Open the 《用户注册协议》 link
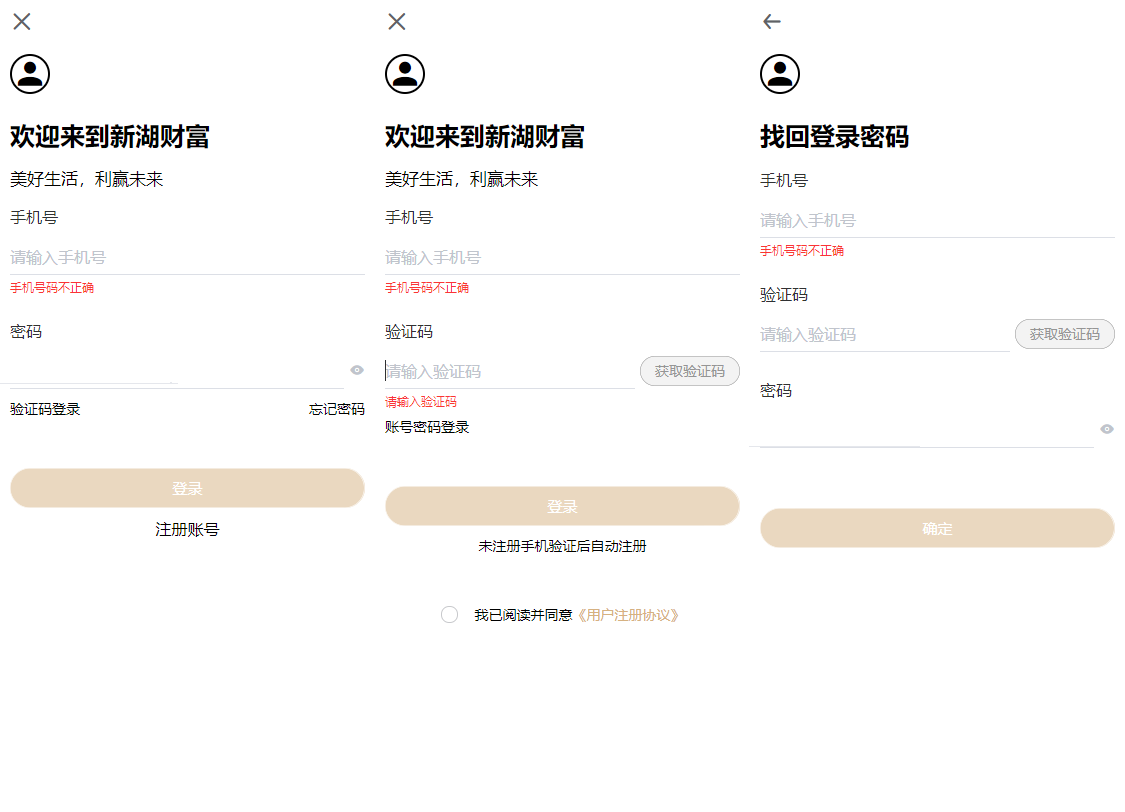1125x812 pixels. 628,615
